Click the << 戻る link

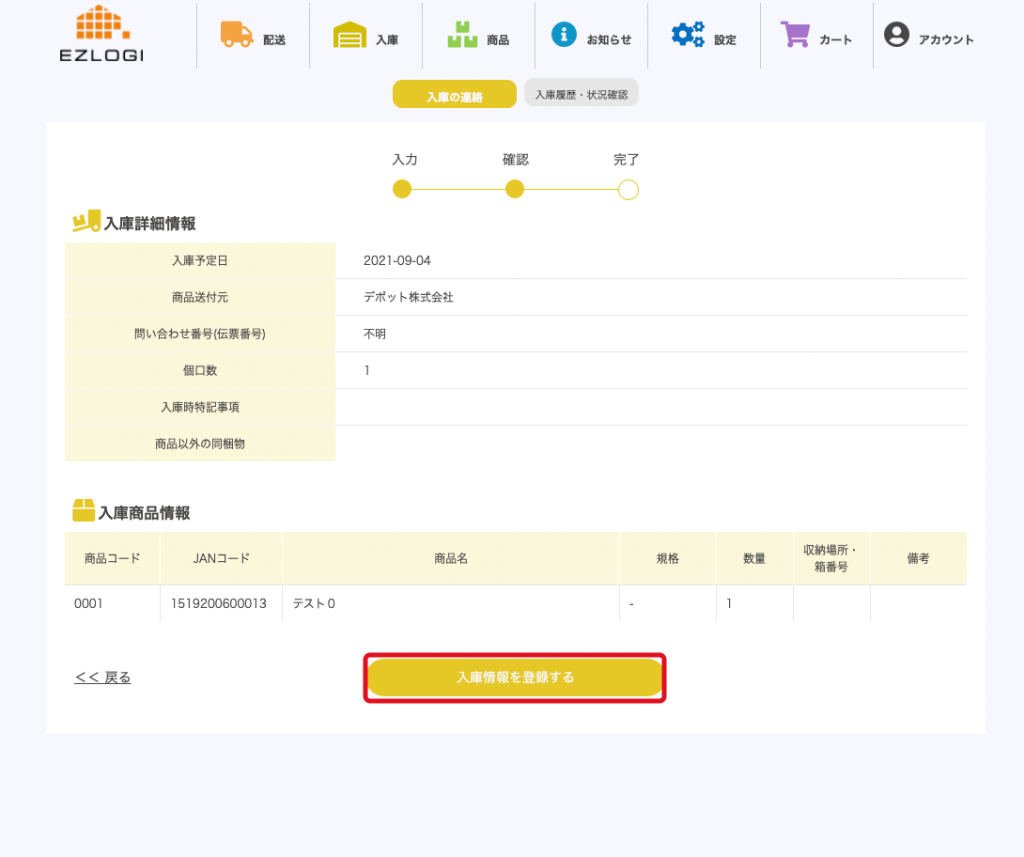[103, 678]
